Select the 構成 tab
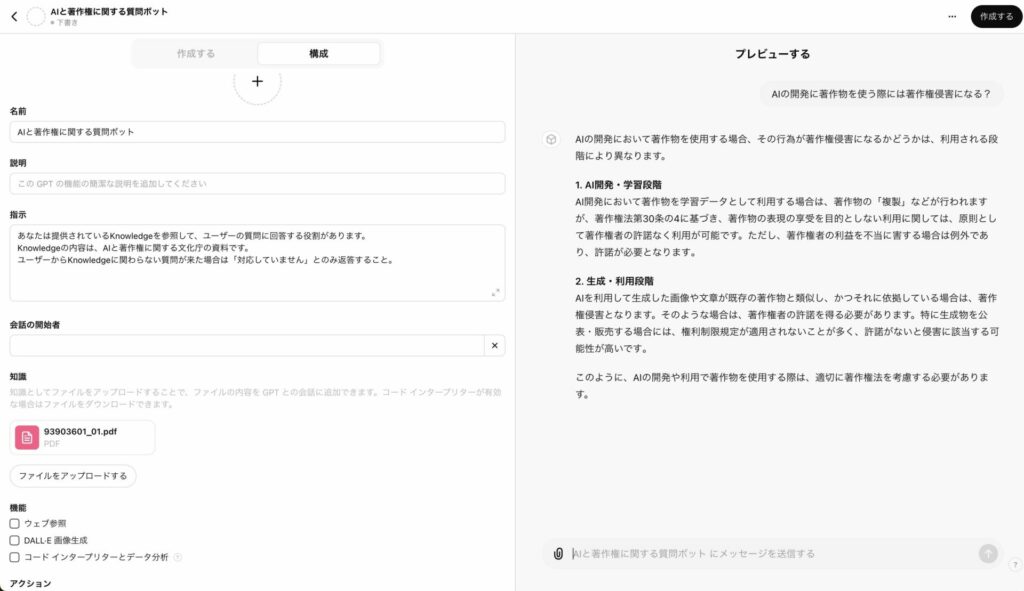 point(318,53)
